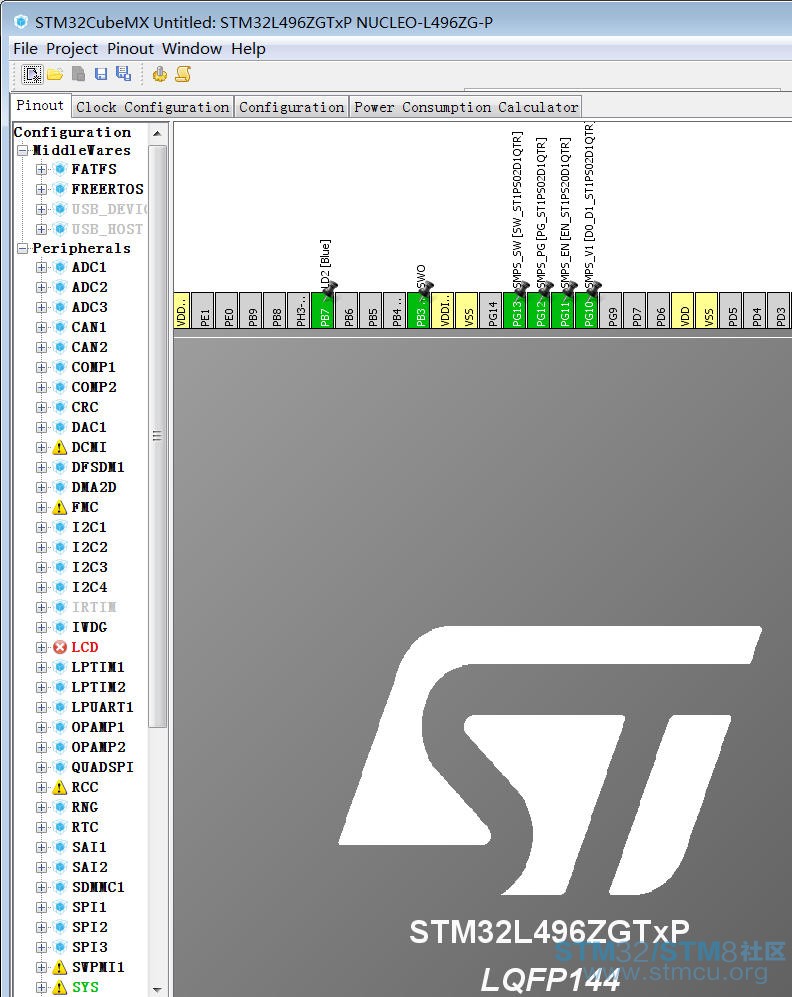Click the cube icon beside FREERTOS
The width and height of the screenshot is (792, 997).
coord(60,189)
